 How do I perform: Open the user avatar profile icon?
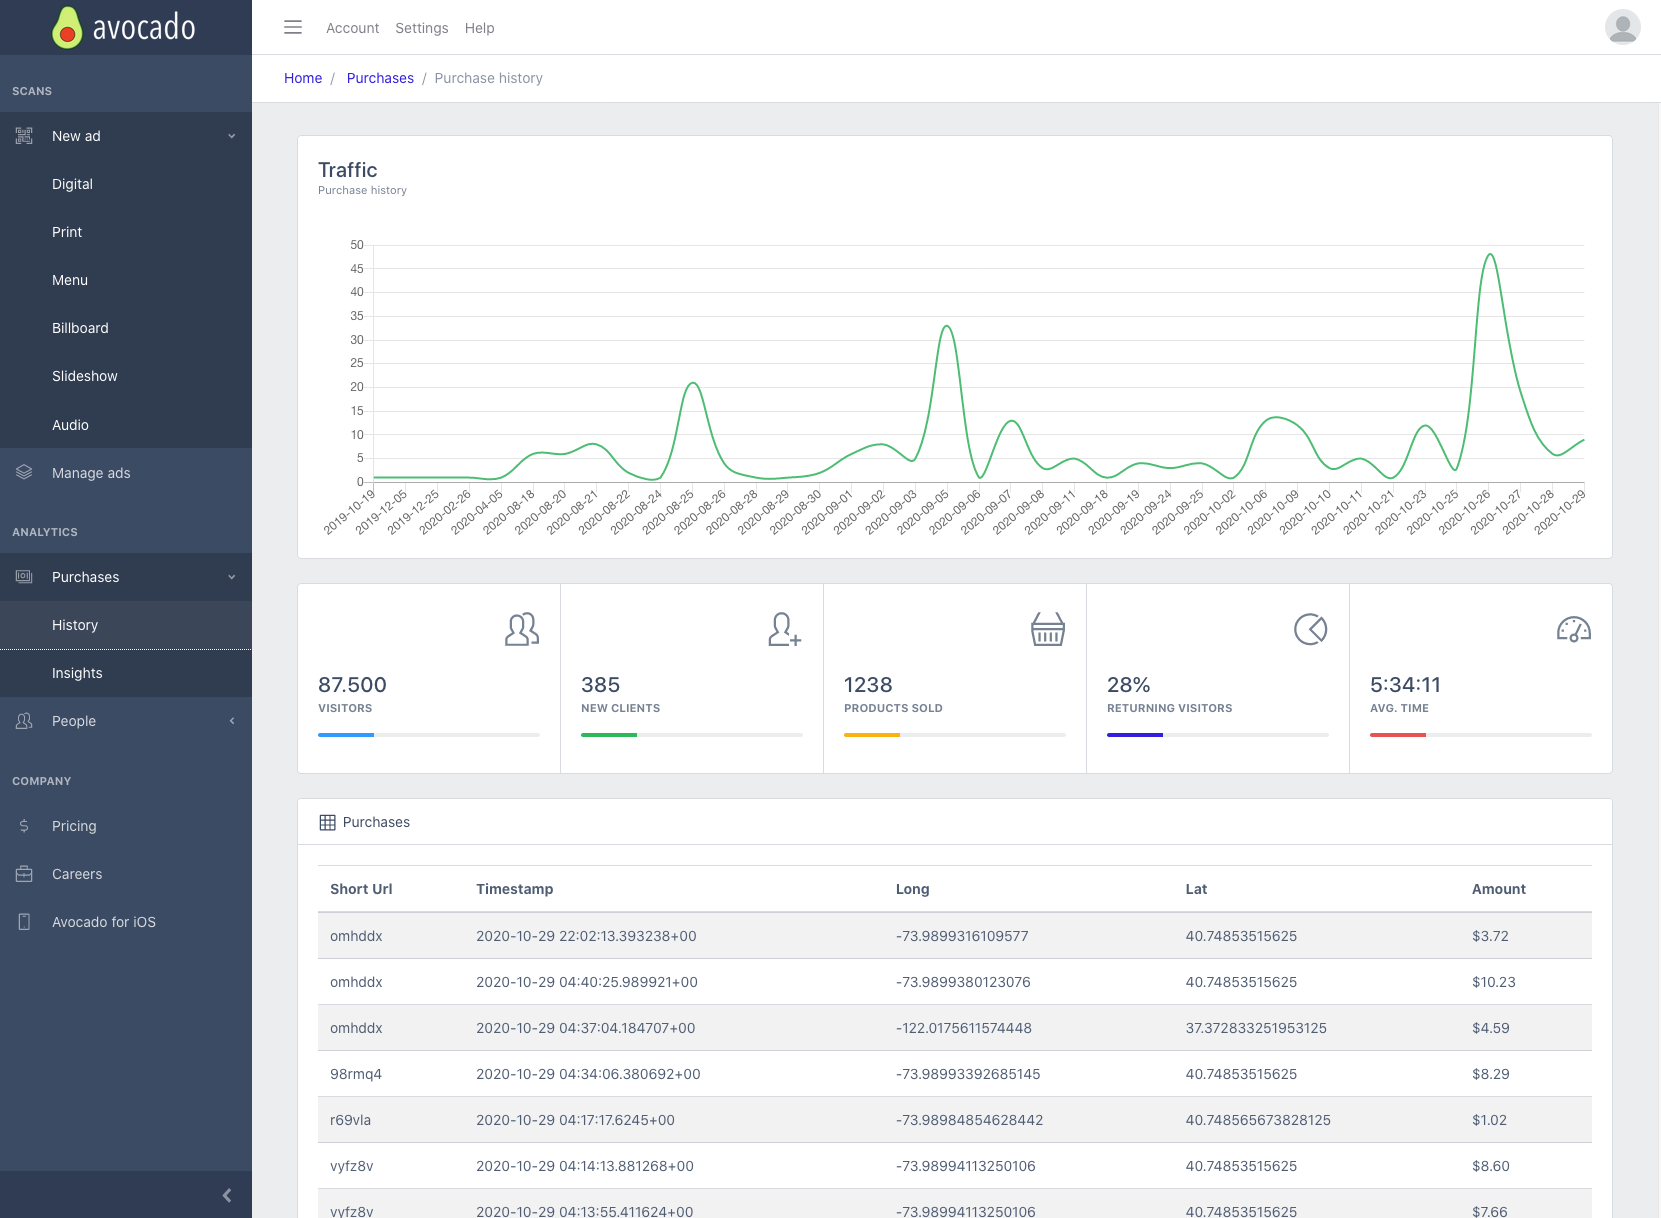pyautogui.click(x=1622, y=27)
